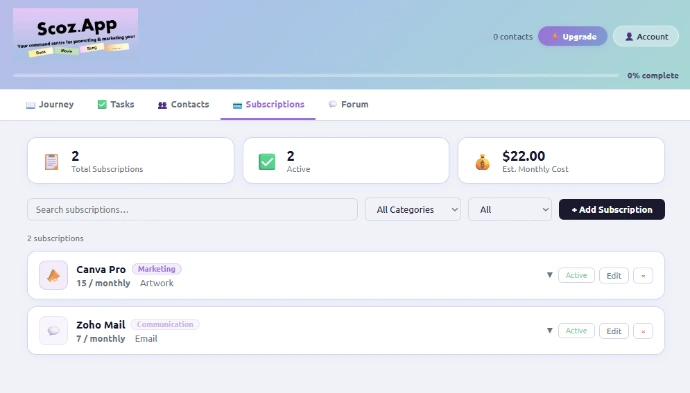Click the 0% complete label
Image resolution: width=690 pixels, height=393 pixels.
[653, 76]
